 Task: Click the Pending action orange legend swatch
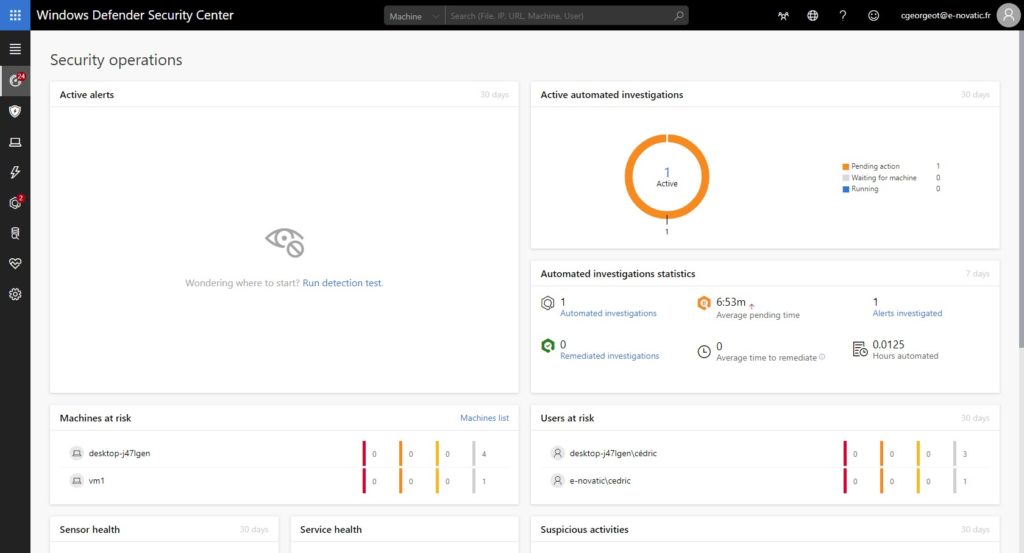point(846,166)
